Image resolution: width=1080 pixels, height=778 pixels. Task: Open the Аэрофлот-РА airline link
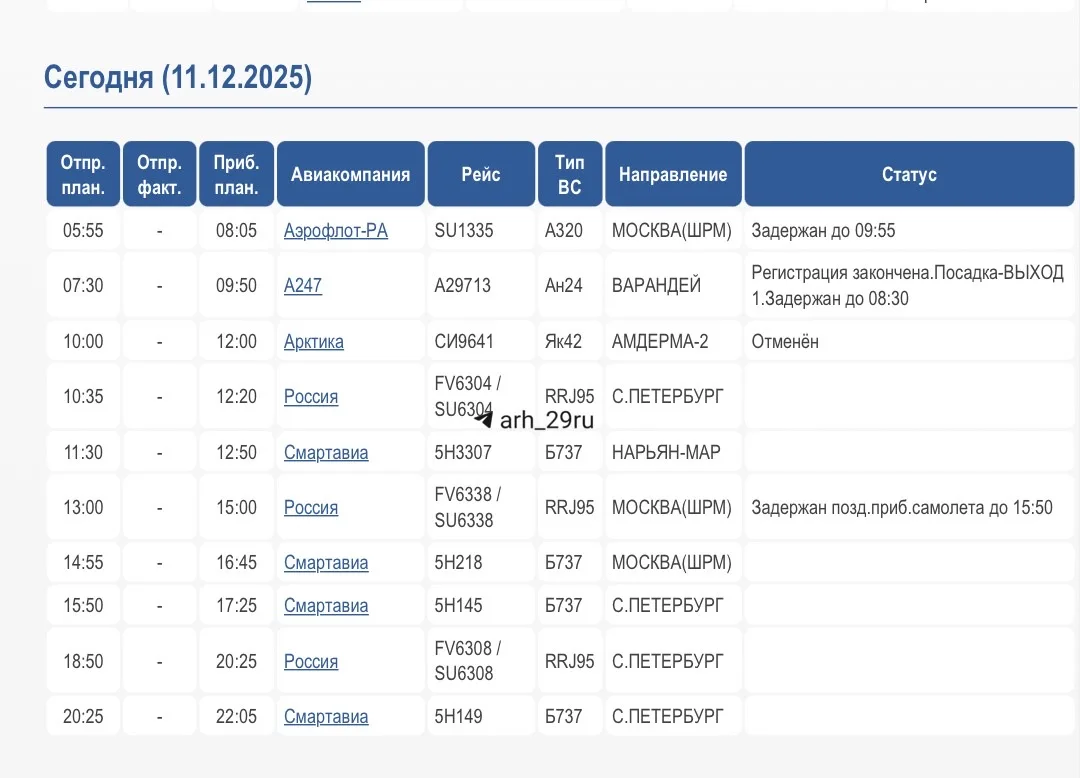[x=335, y=231]
